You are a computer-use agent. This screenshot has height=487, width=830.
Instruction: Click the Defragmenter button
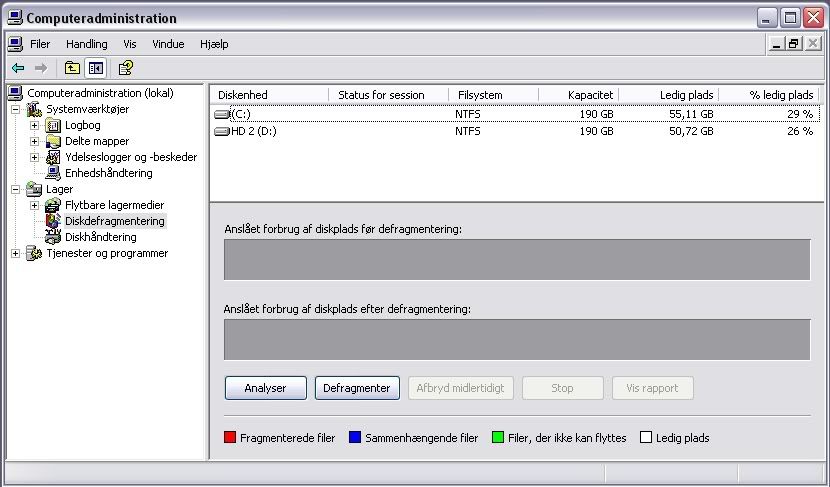coord(357,388)
